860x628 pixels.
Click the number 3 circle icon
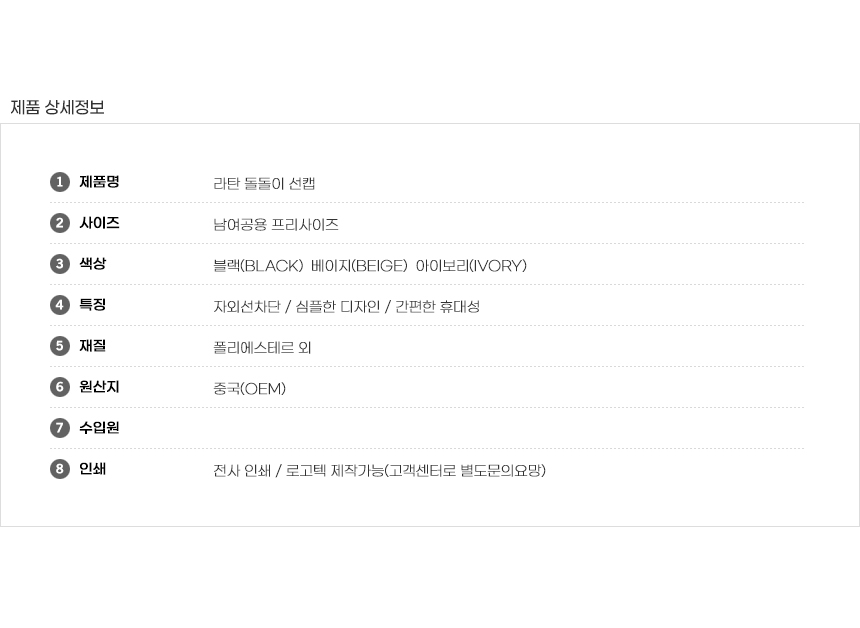click(60, 264)
